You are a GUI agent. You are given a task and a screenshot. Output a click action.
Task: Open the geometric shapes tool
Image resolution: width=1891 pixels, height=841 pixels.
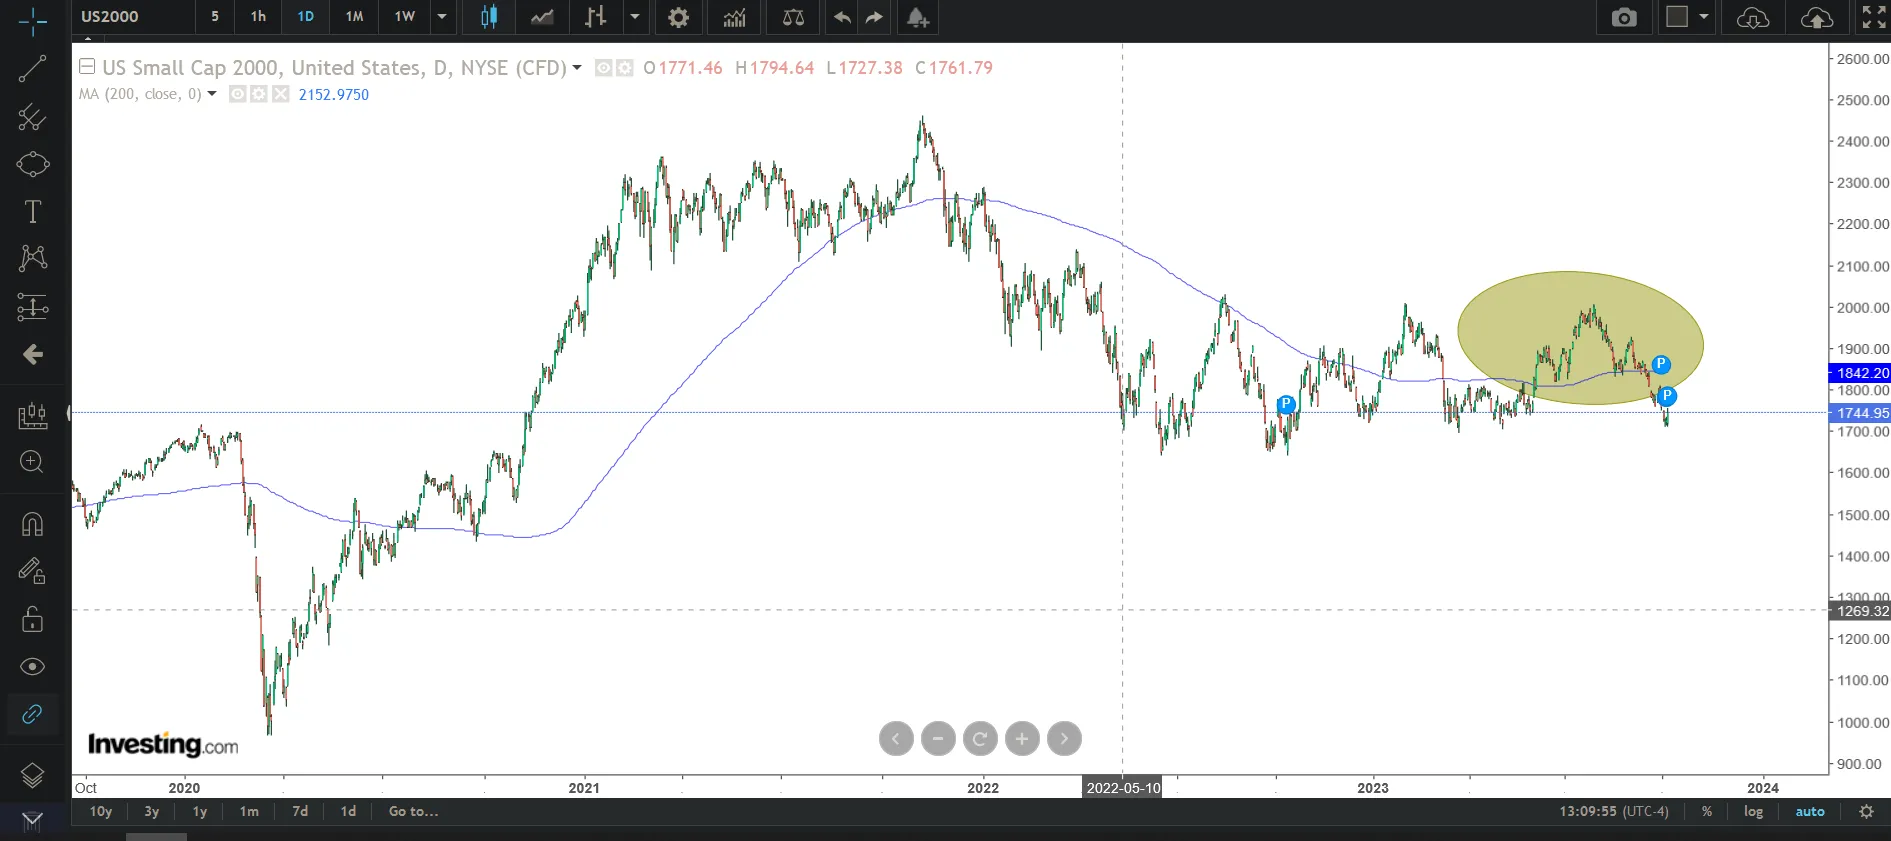point(32,164)
